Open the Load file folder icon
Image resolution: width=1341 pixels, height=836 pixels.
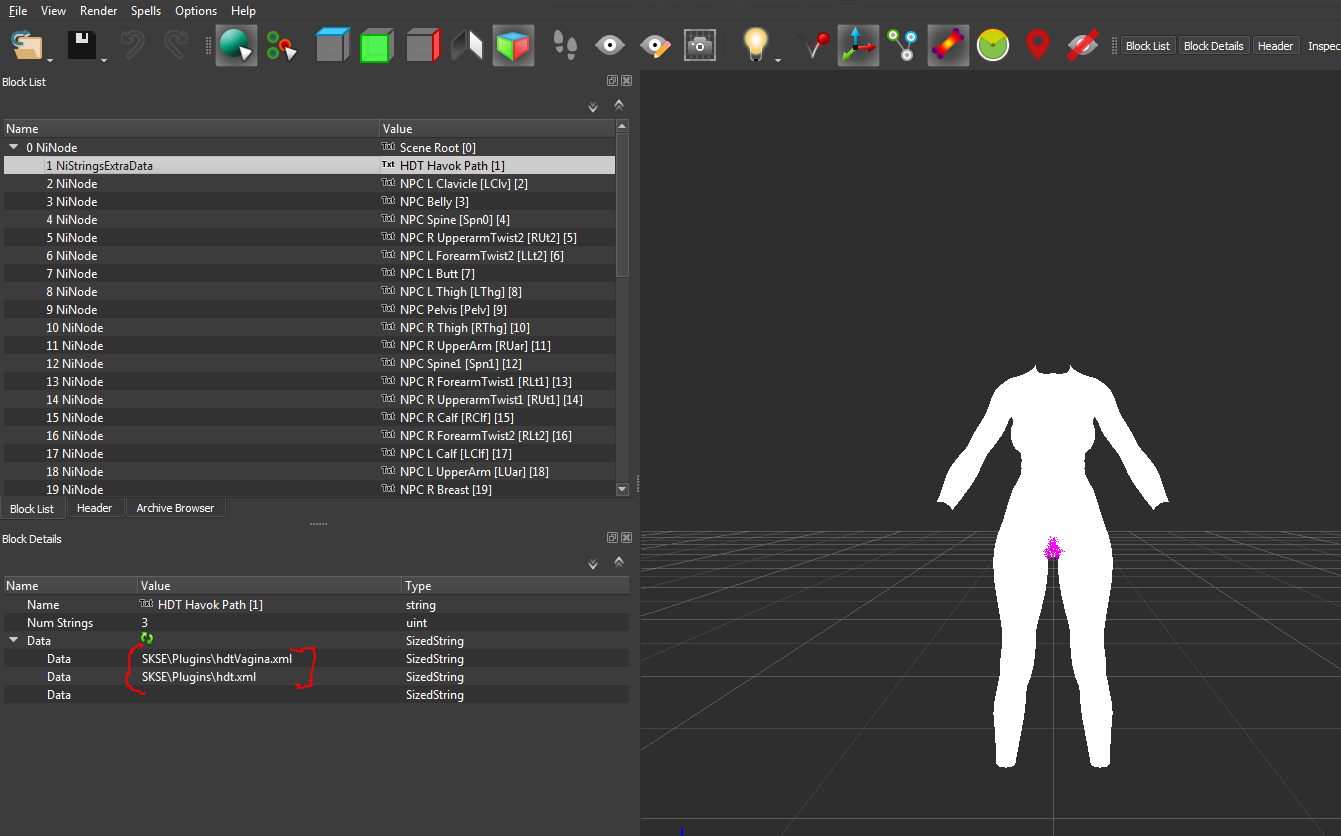pos(27,46)
